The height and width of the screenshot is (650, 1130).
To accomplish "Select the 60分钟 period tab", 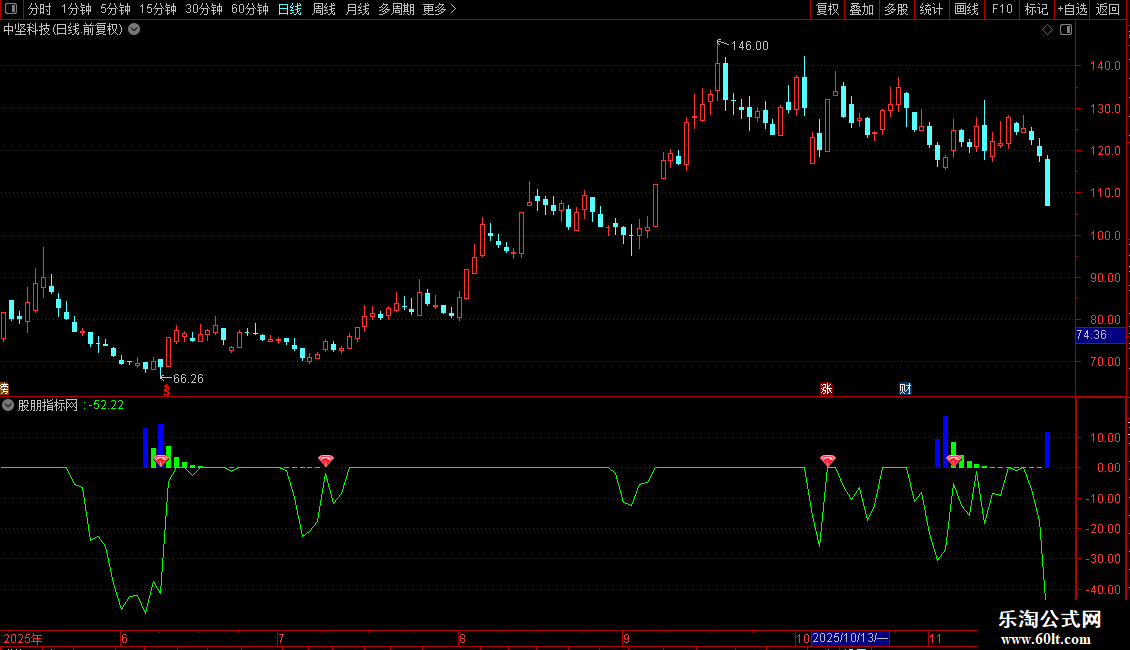I will (x=249, y=9).
